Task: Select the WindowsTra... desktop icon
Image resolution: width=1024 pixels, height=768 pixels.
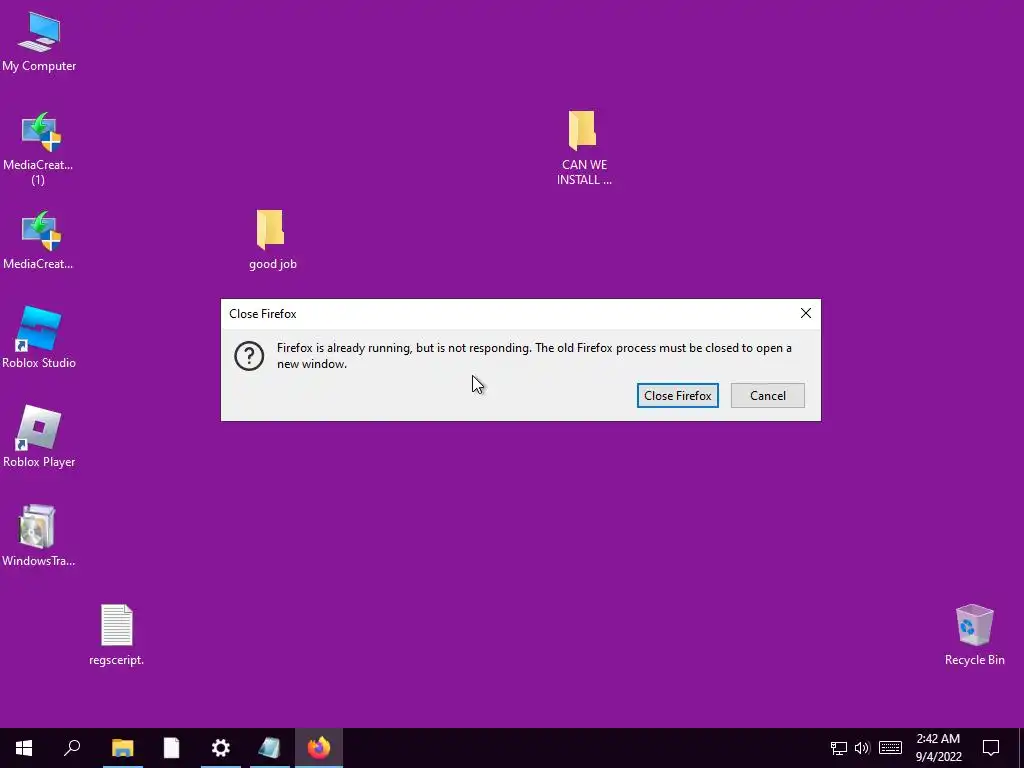Action: pyautogui.click(x=39, y=536)
